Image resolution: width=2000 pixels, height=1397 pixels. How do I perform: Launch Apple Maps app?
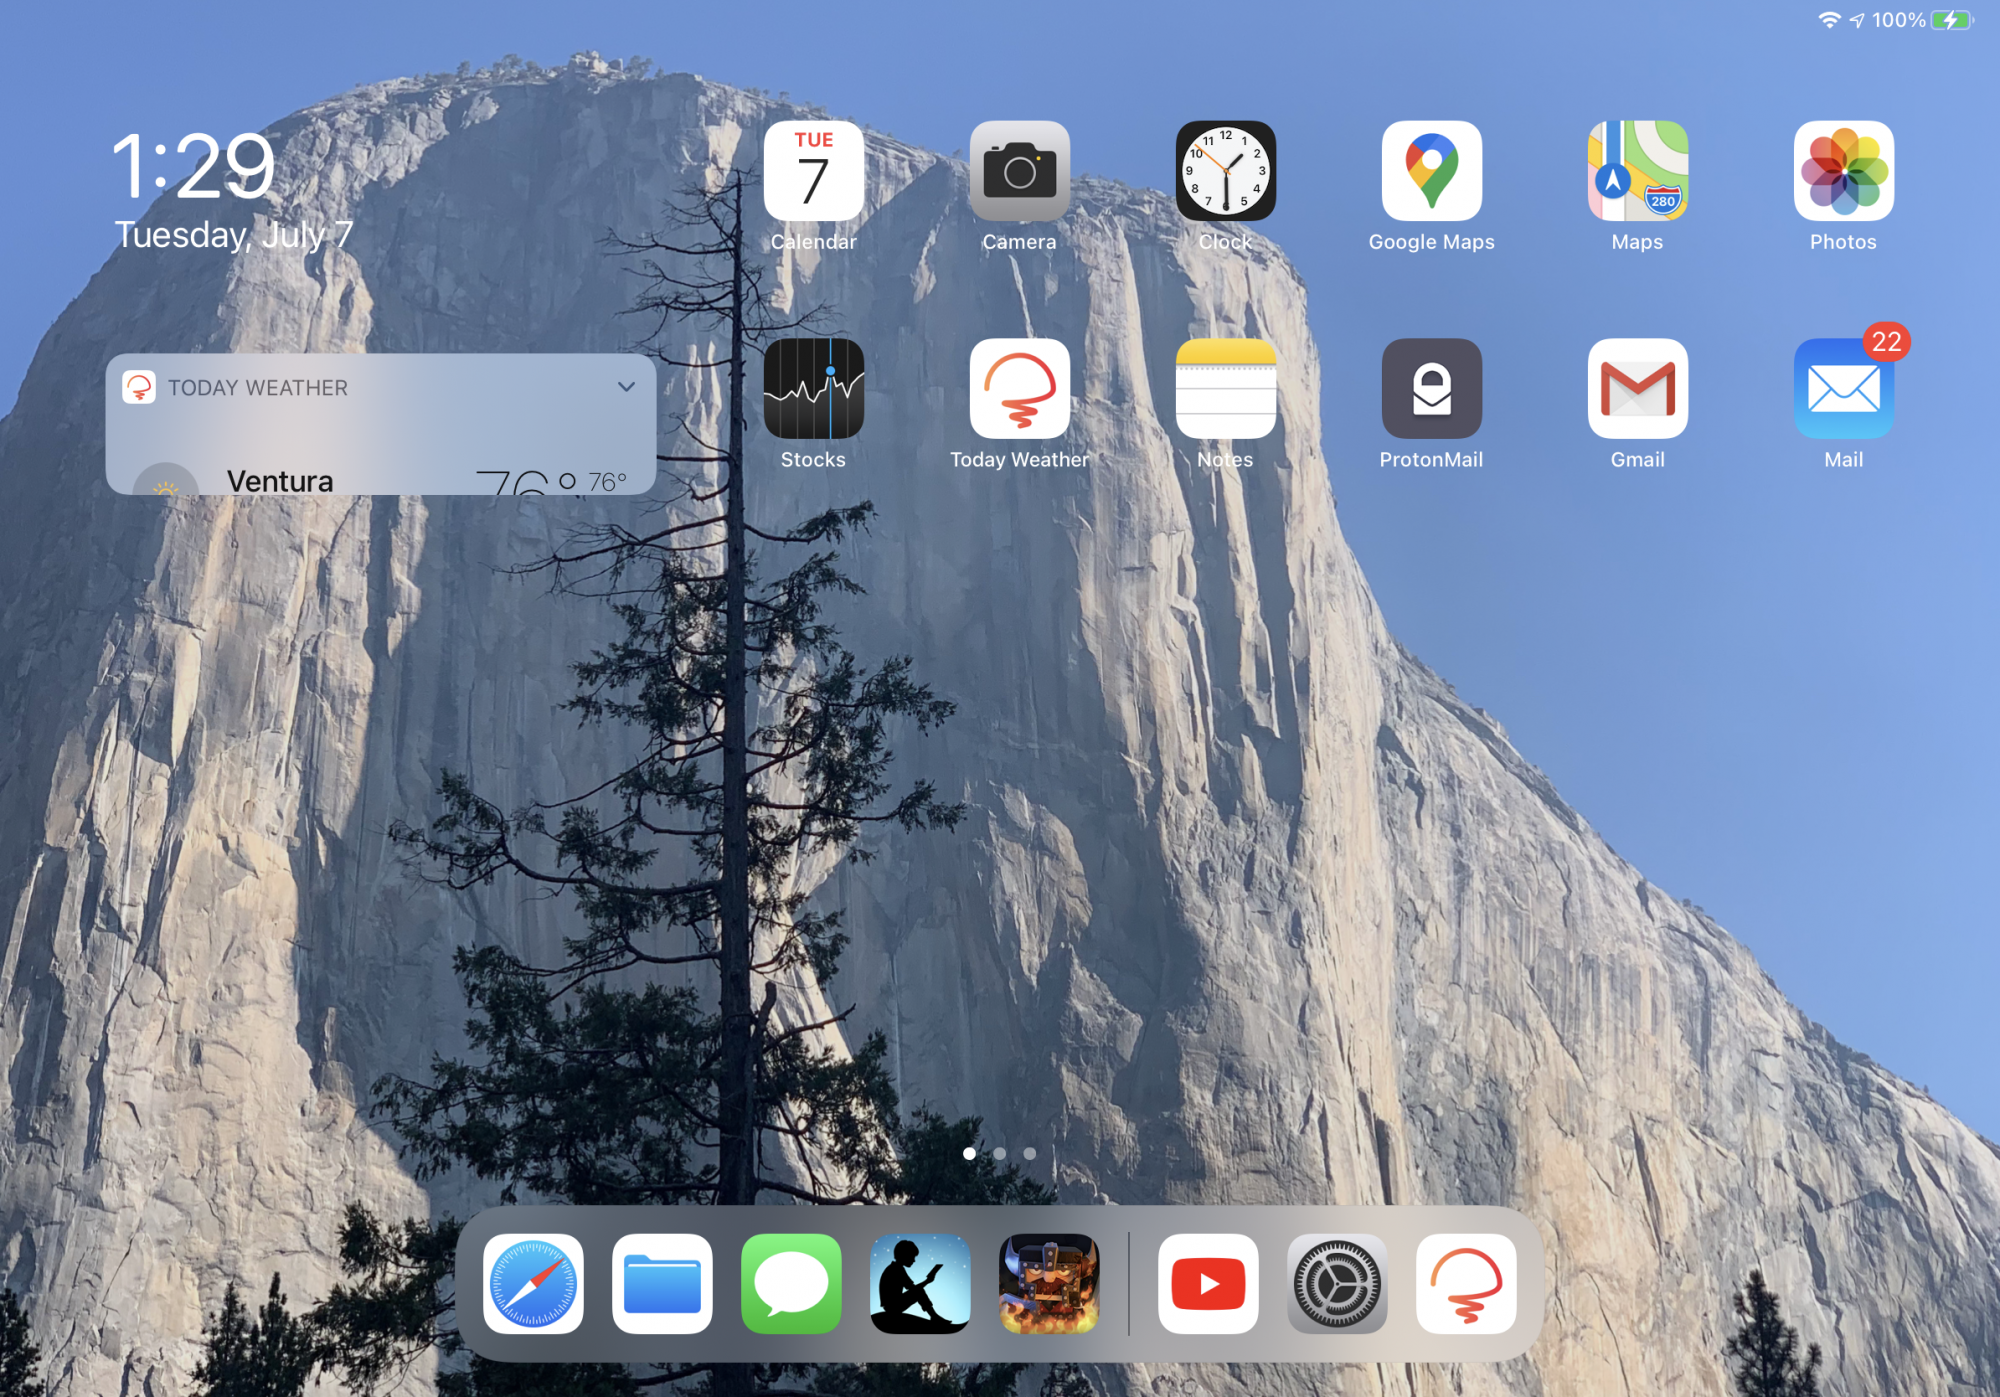1637,171
